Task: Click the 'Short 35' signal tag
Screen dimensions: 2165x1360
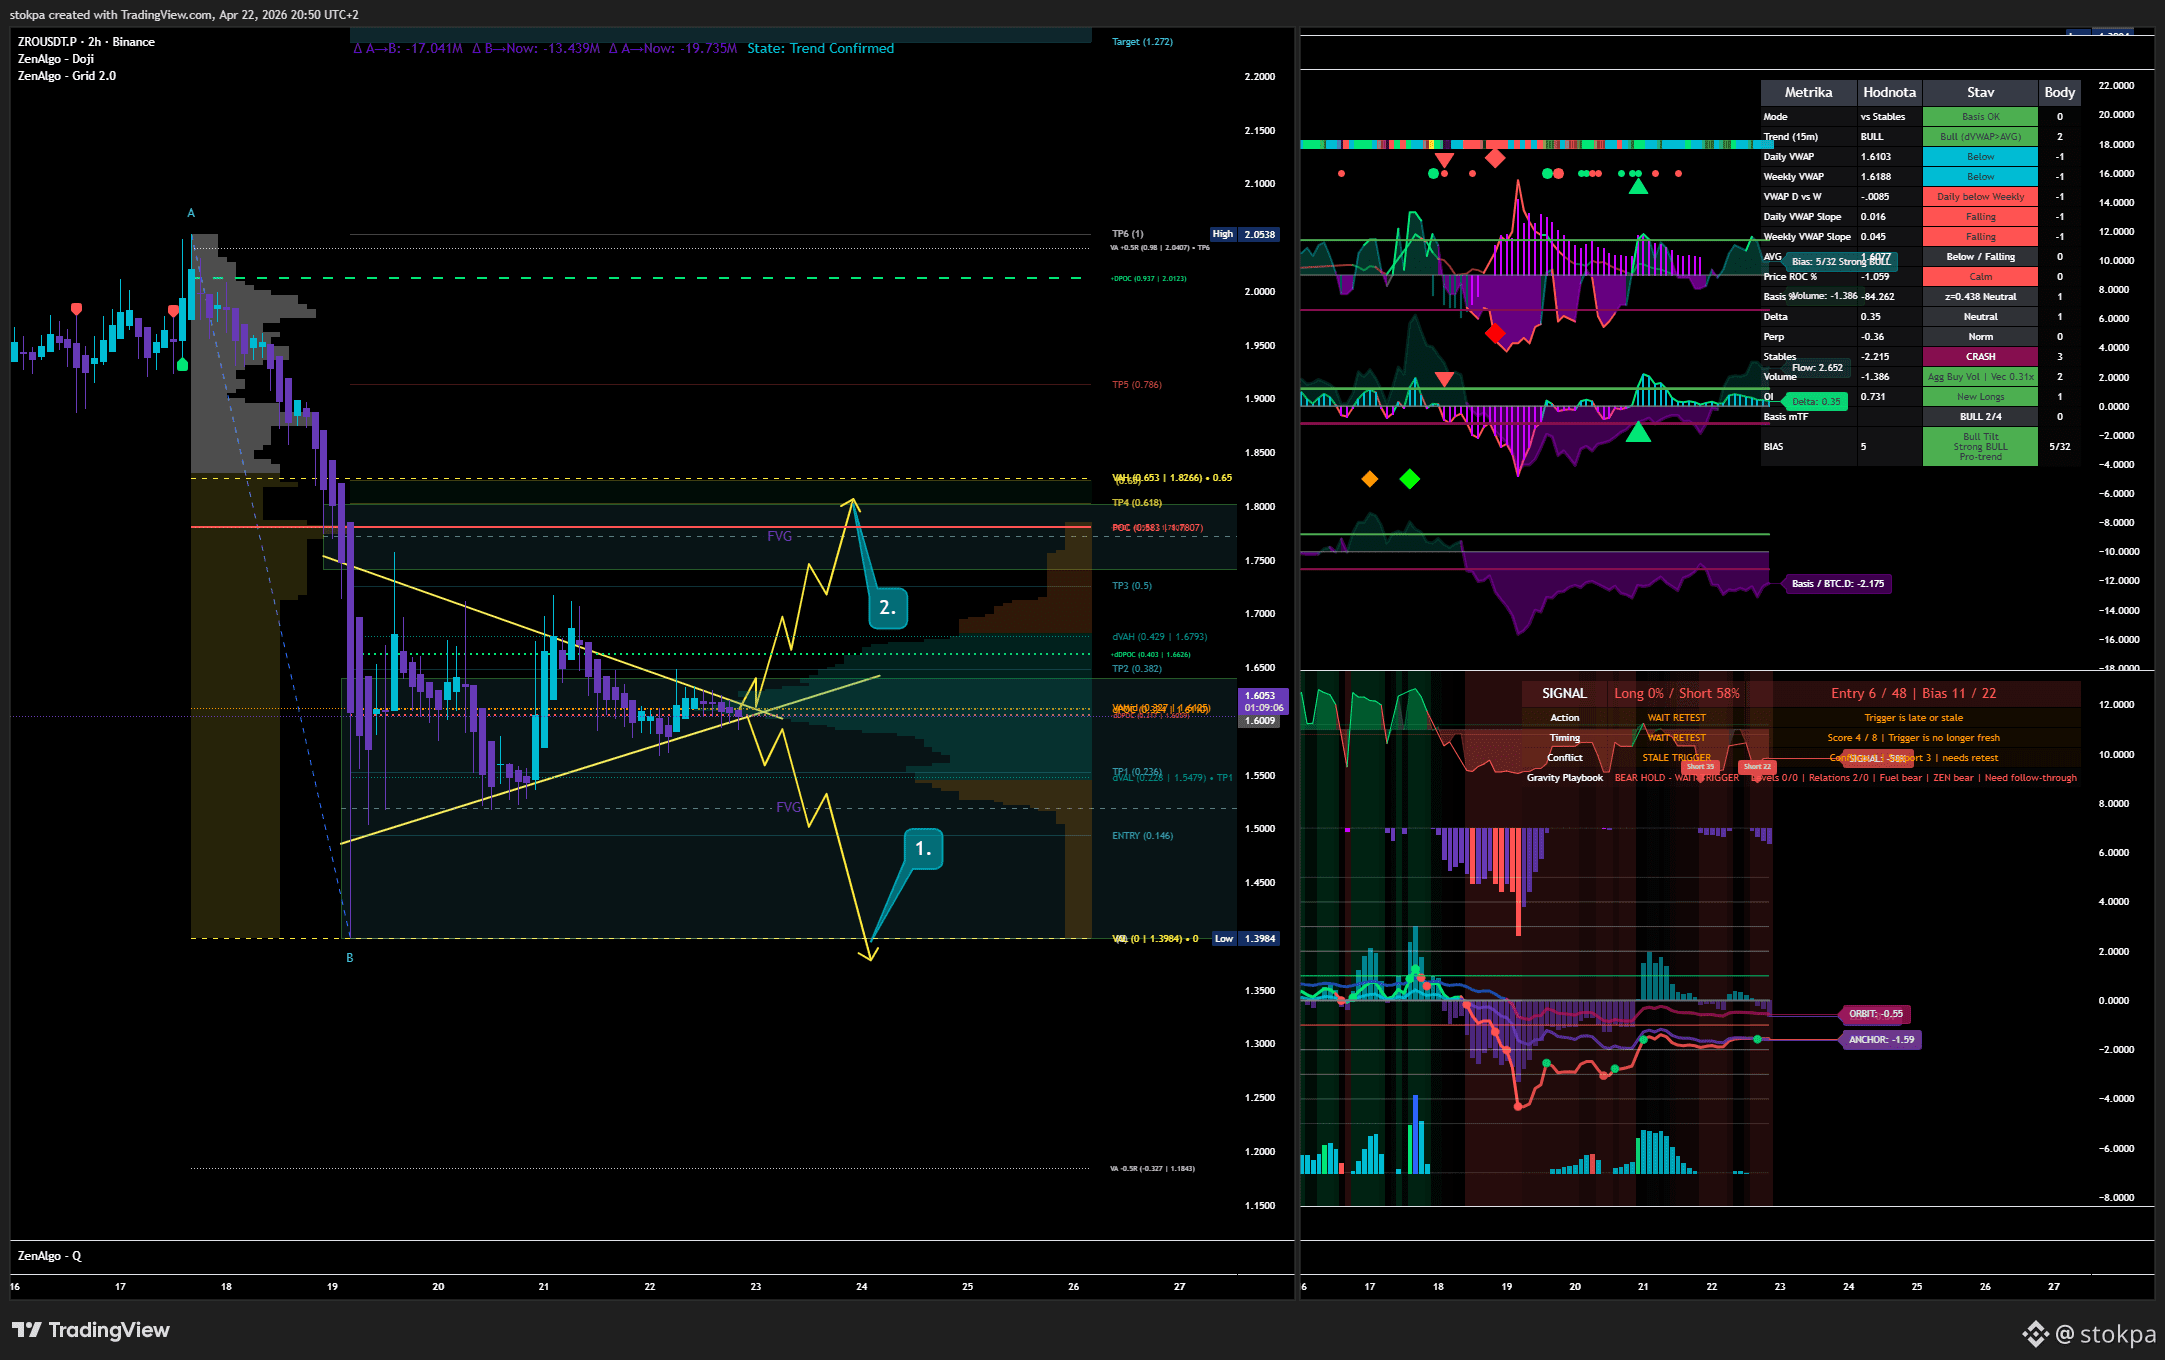Action: pos(1700,767)
